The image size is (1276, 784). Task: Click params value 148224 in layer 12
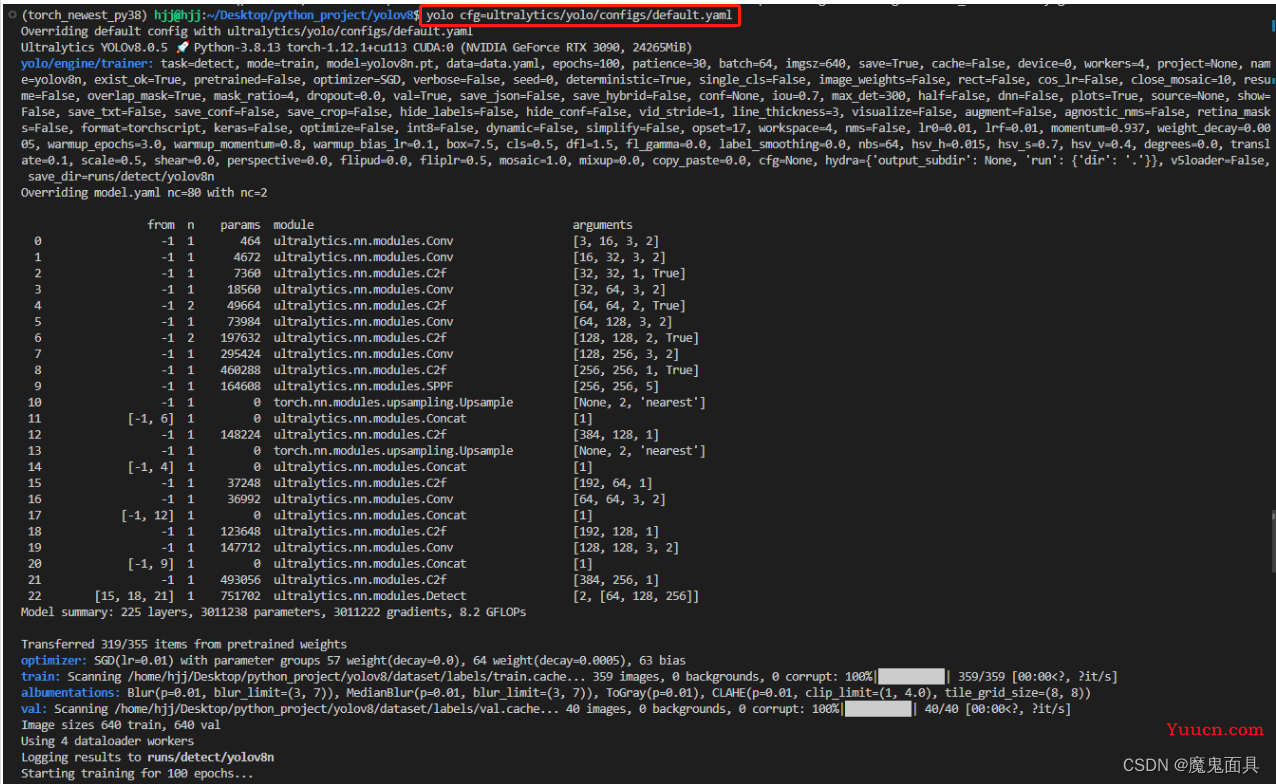[x=240, y=434]
